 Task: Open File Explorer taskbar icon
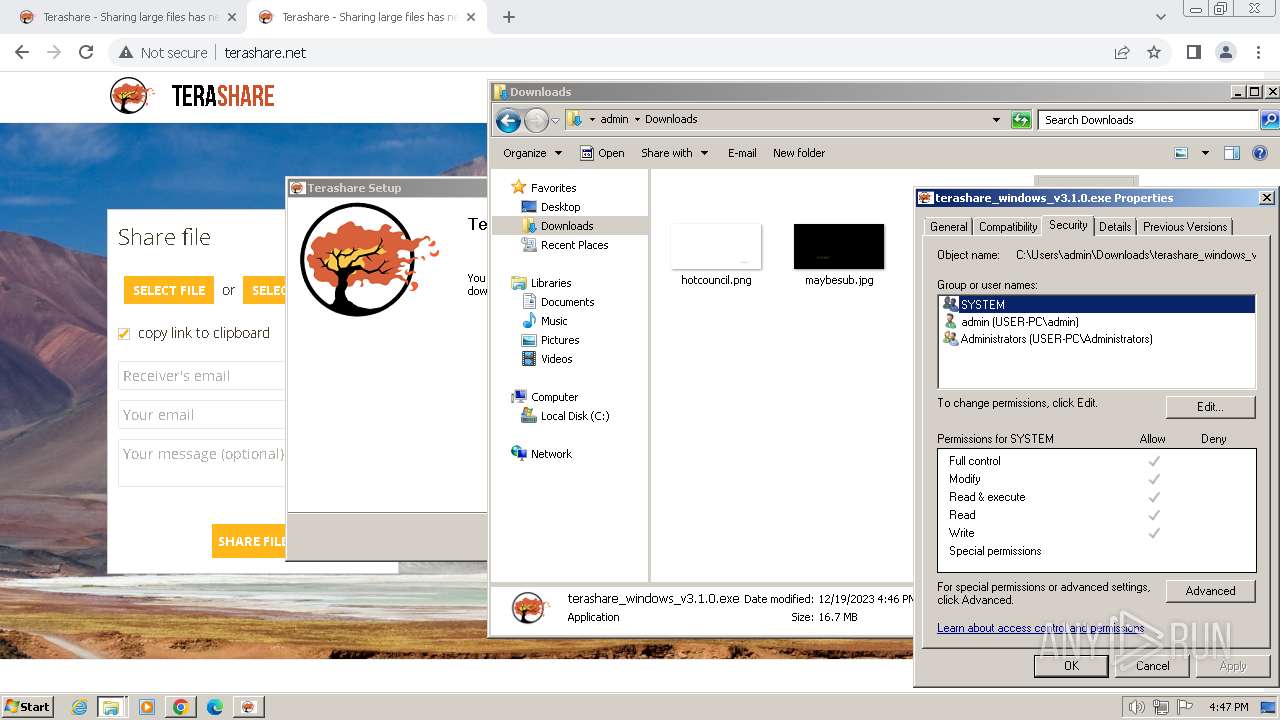click(111, 707)
